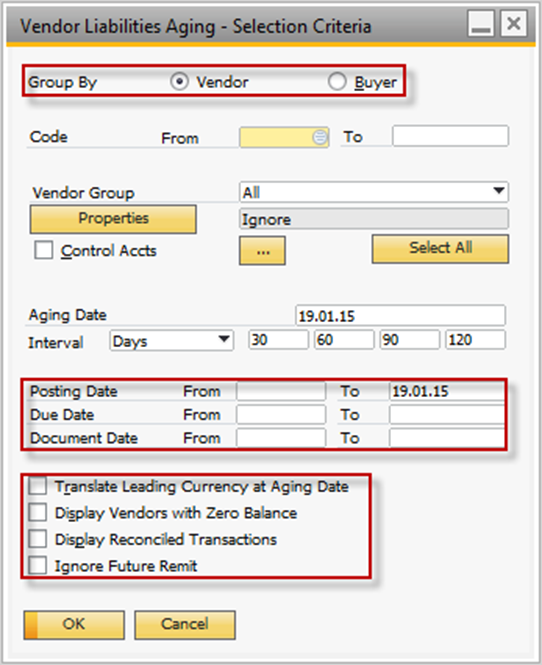Open the Code From choose-from-list icon

click(320, 137)
